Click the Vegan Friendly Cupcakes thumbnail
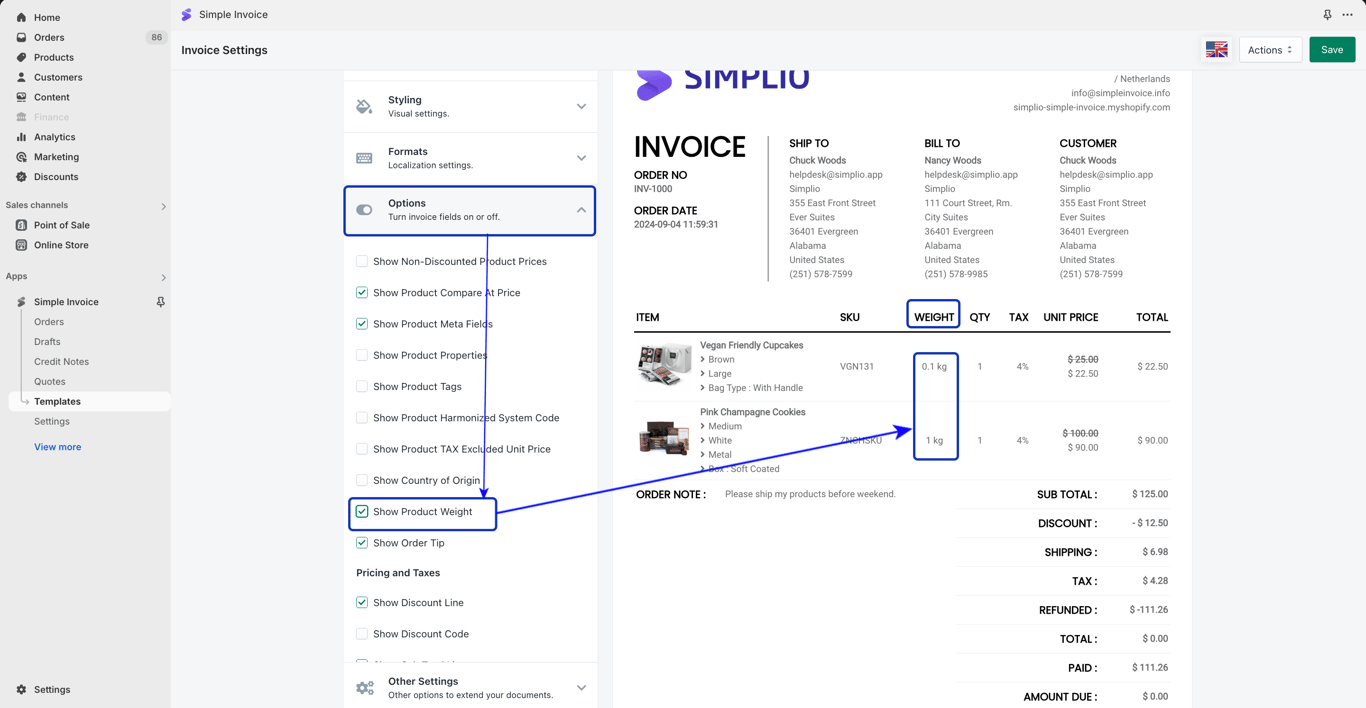Screen dimensions: 1366x708 (664, 365)
